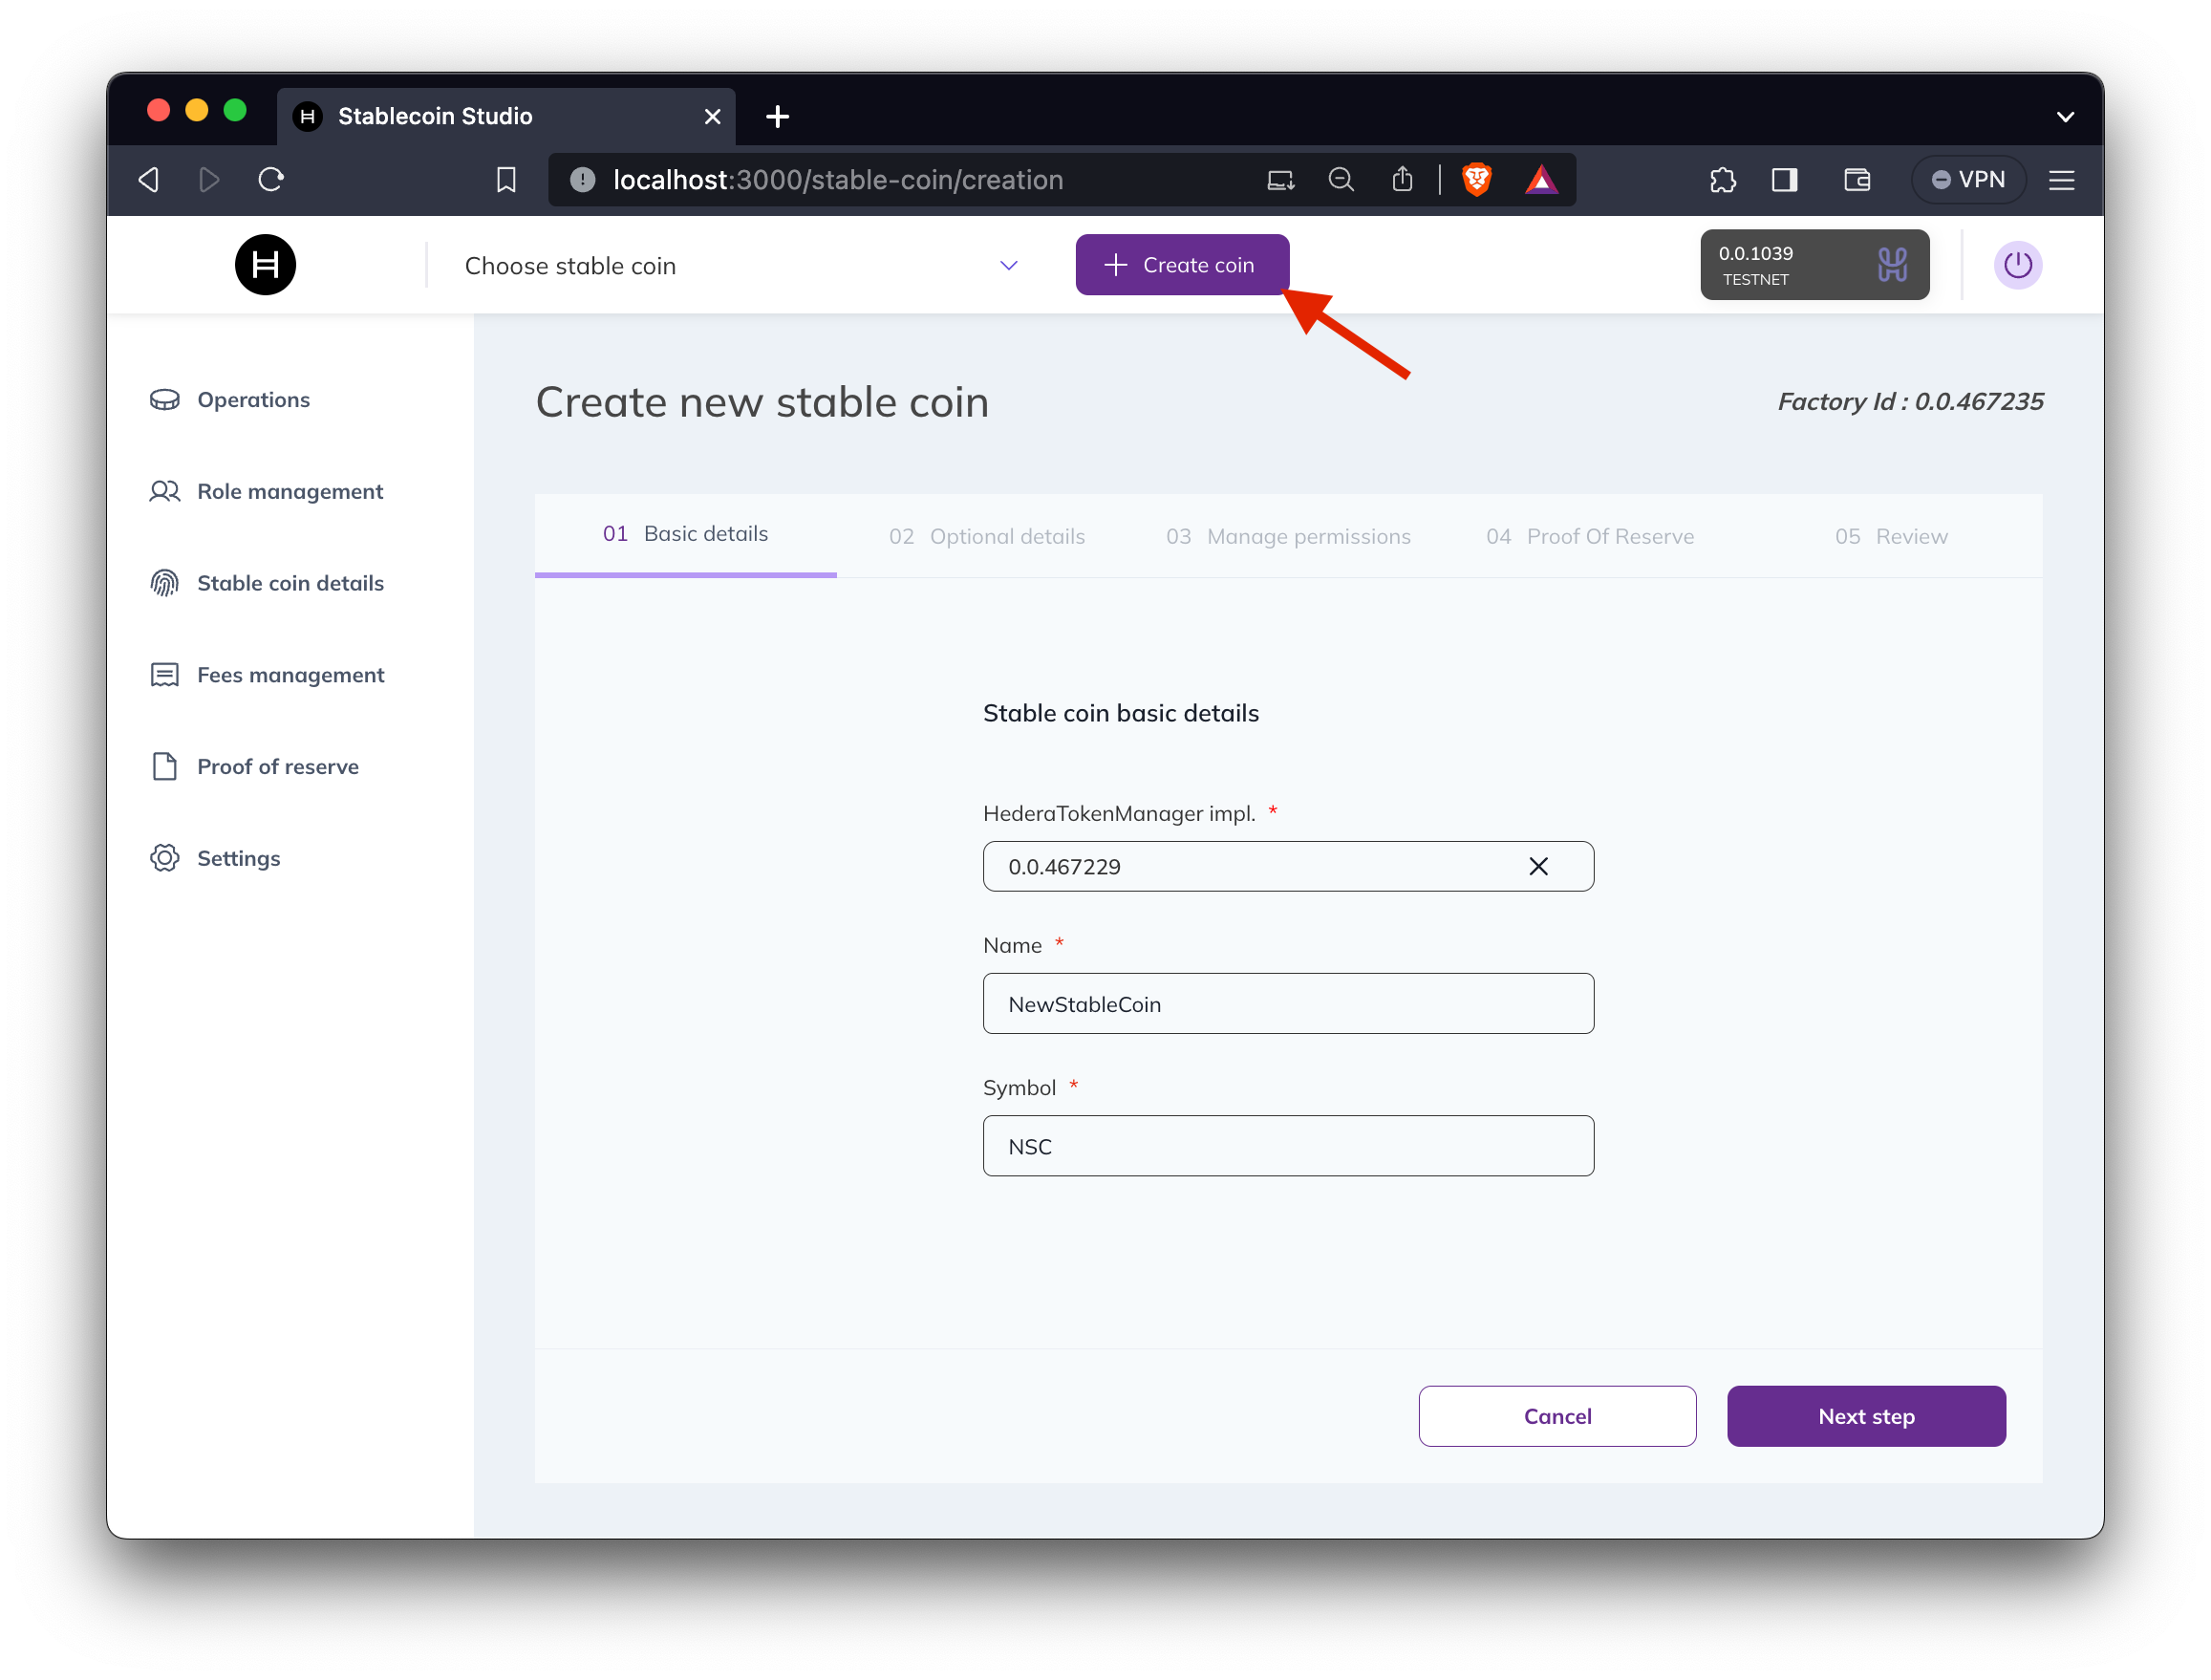Screen dimensions: 2211x1680
Task: Open the Settings gear icon
Action: pyautogui.click(x=164, y=858)
